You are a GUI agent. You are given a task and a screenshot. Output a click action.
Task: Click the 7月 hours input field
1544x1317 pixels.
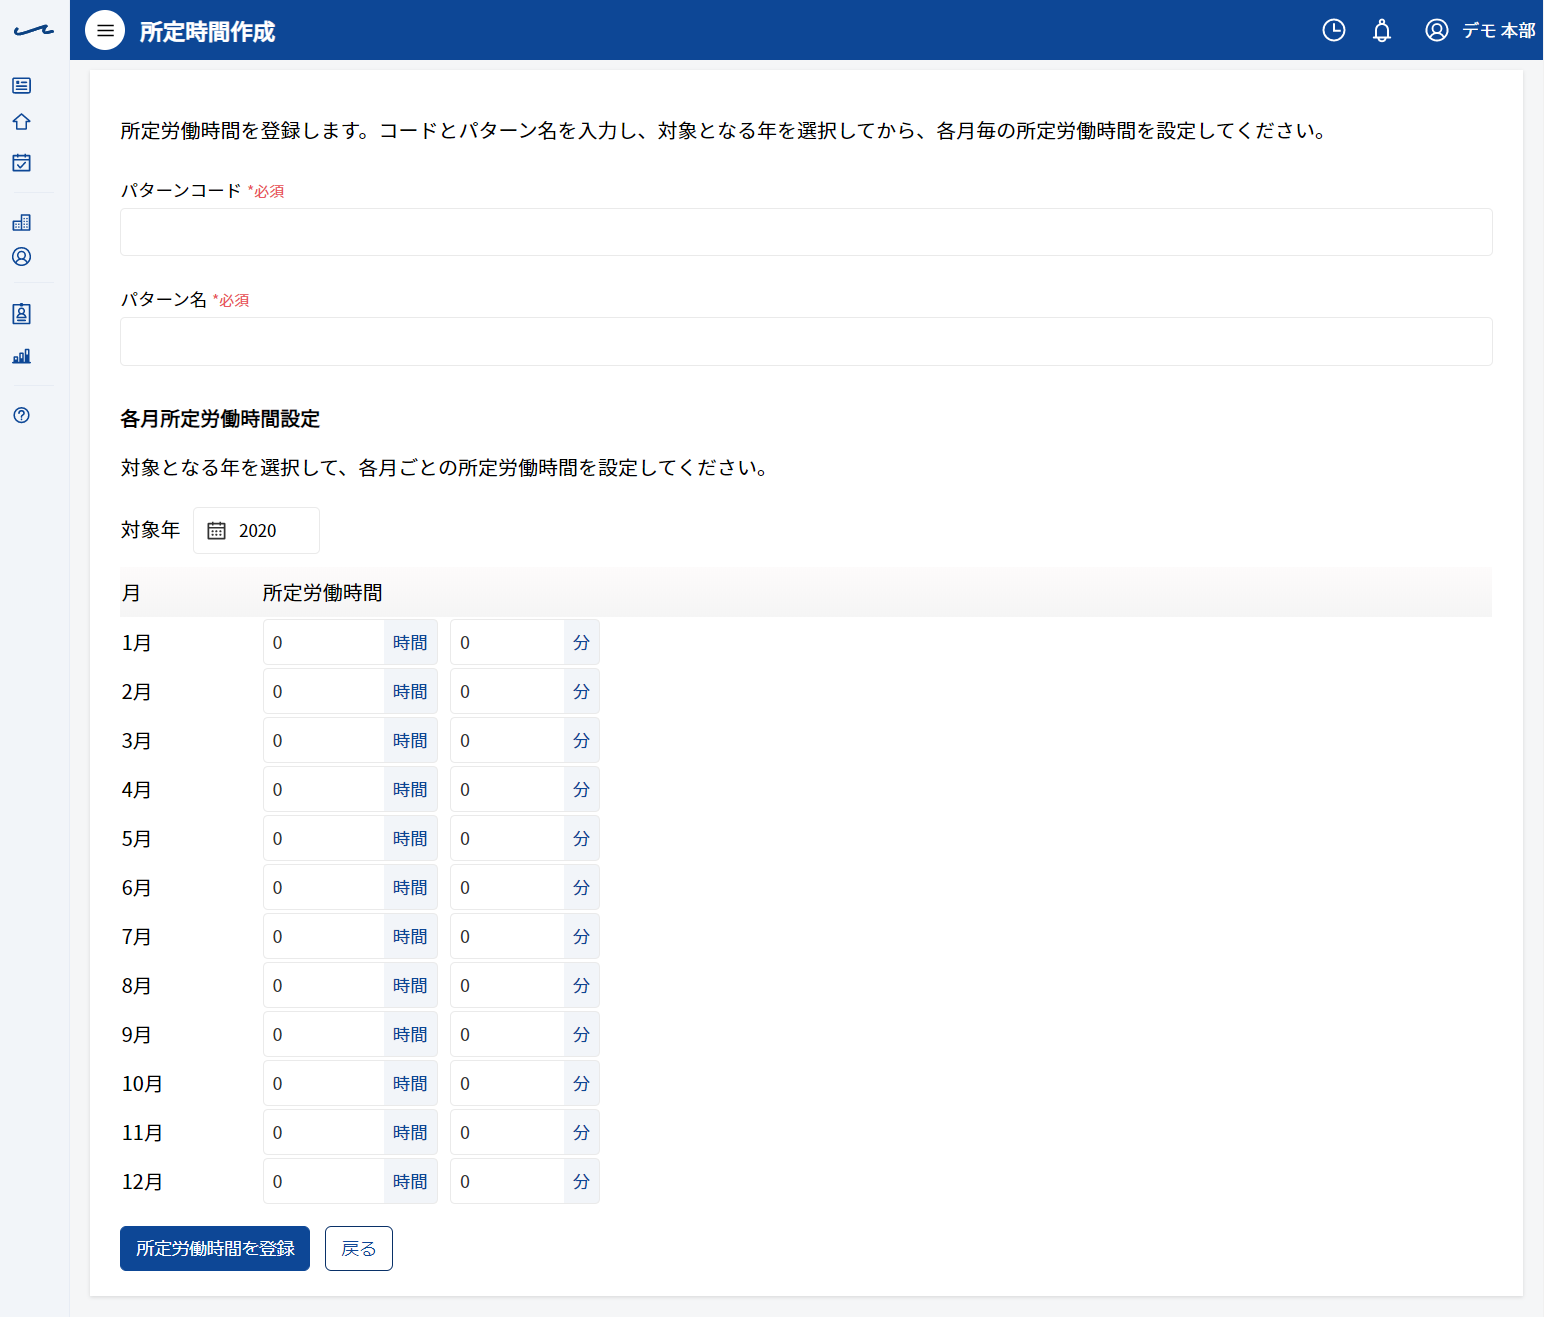(324, 936)
